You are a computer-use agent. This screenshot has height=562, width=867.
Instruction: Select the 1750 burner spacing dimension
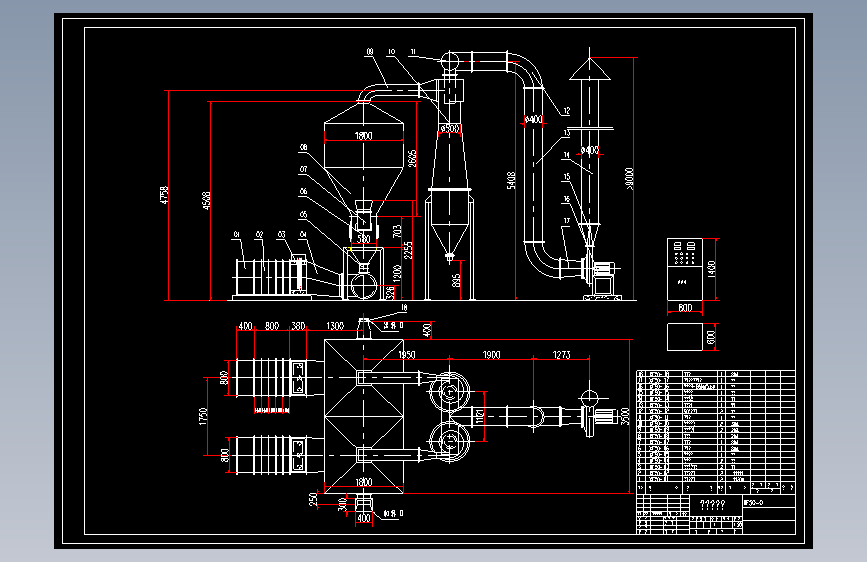click(x=203, y=416)
